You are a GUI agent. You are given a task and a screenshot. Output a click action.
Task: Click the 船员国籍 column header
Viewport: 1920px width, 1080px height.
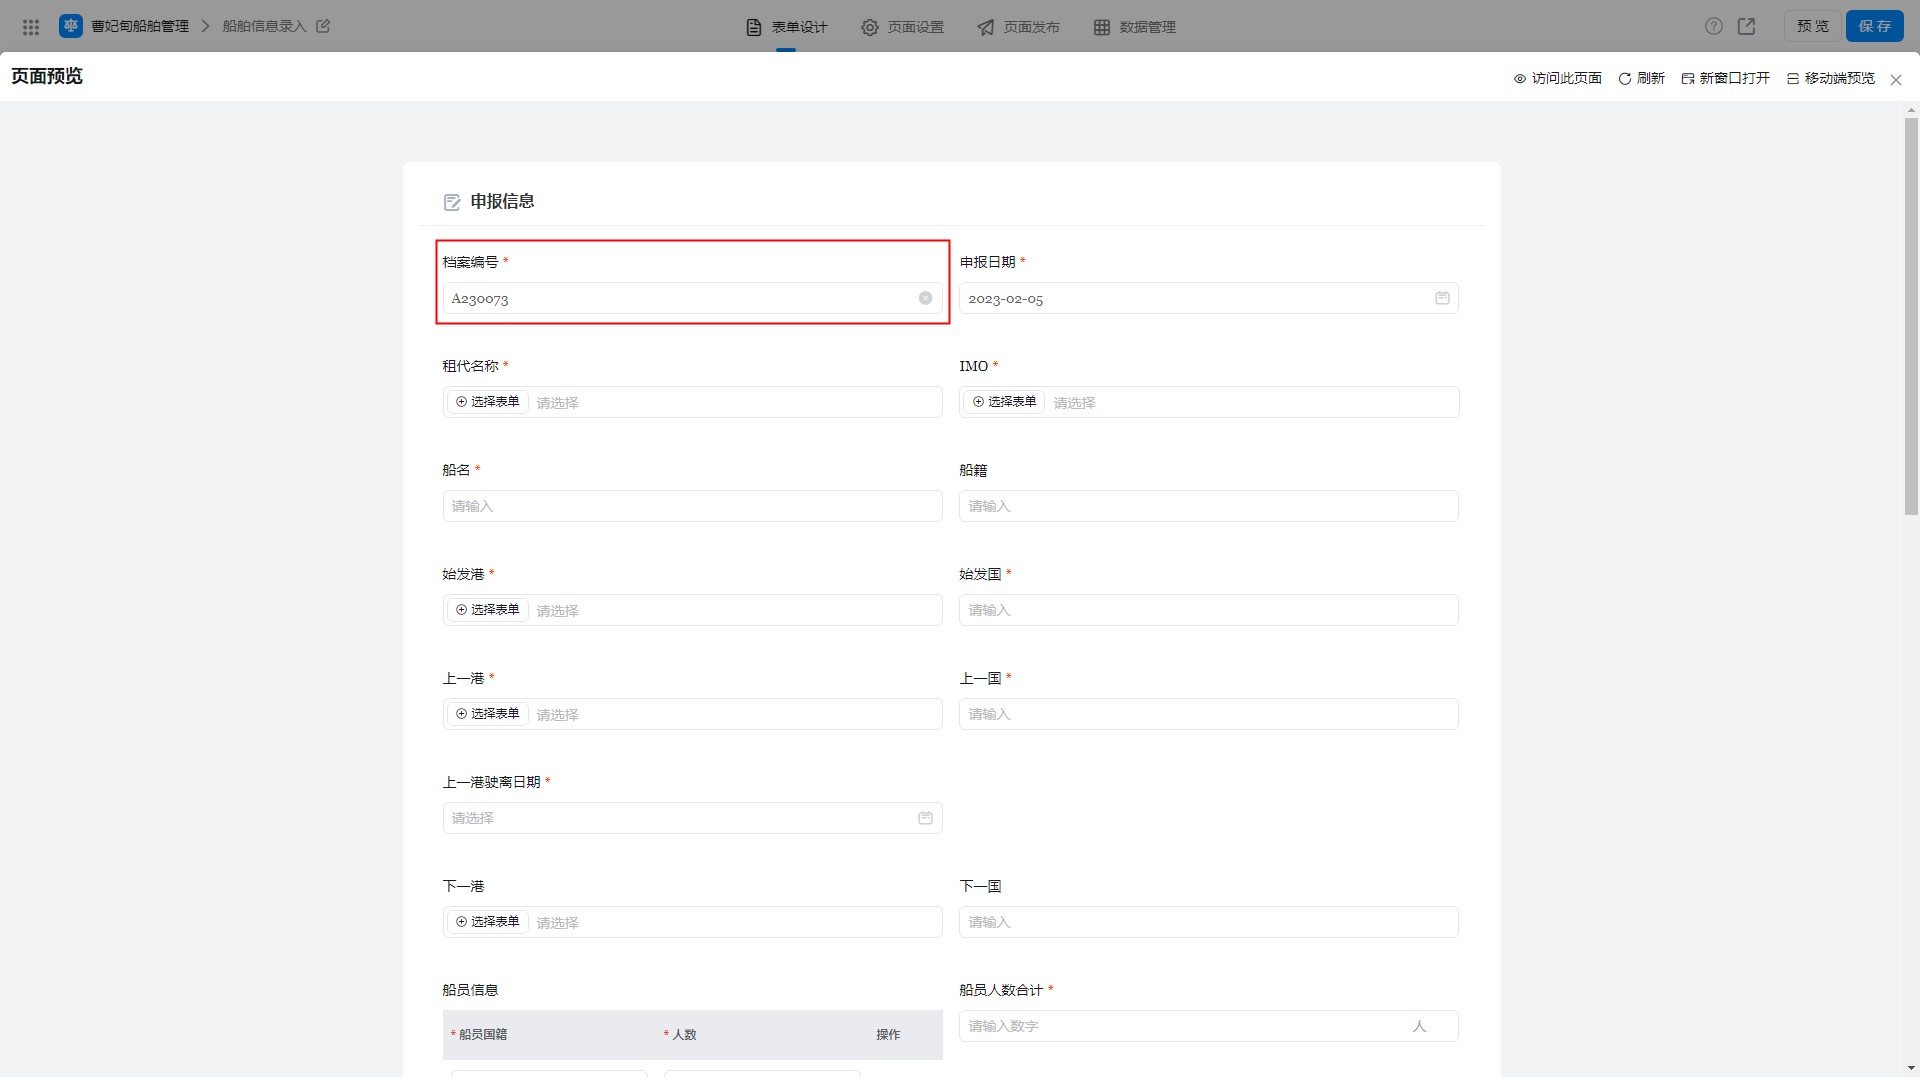(482, 1035)
